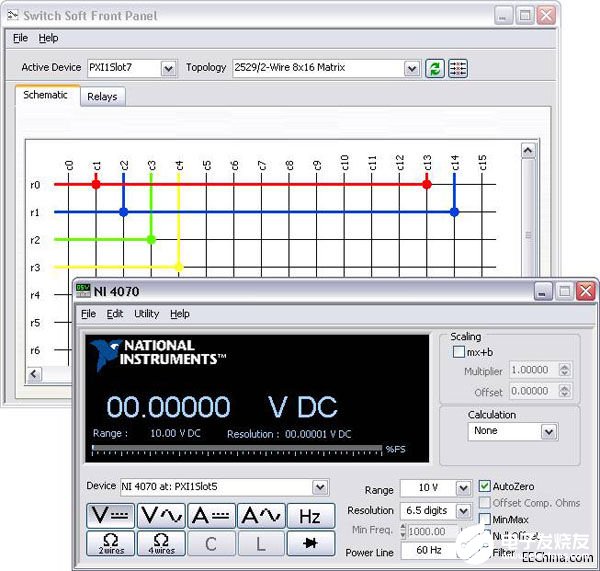Select inductance L measurement button

click(x=261, y=543)
